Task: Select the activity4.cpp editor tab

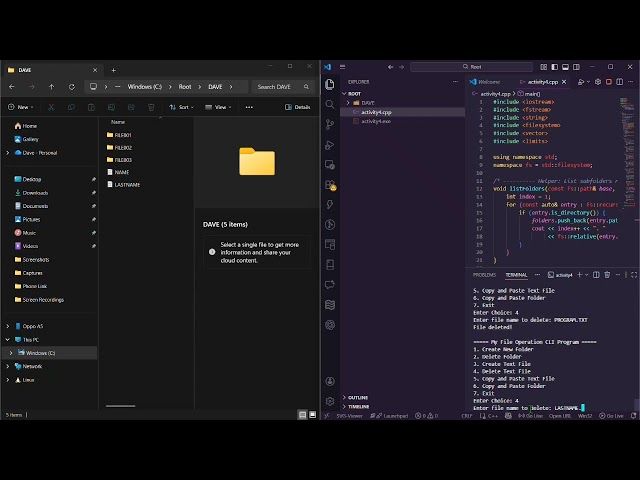Action: [542, 82]
